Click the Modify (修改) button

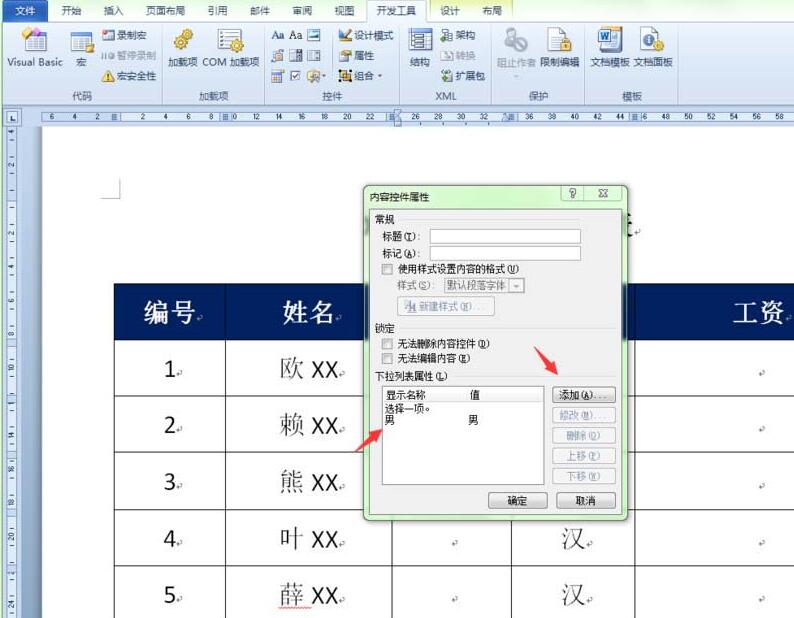[x=583, y=415]
